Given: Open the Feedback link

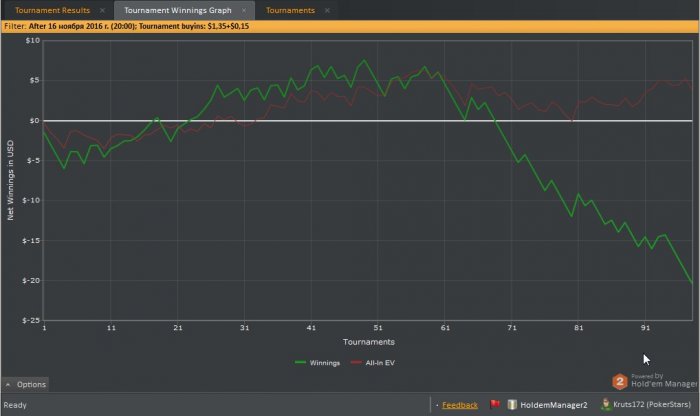Looking at the screenshot, I should (x=459, y=405).
